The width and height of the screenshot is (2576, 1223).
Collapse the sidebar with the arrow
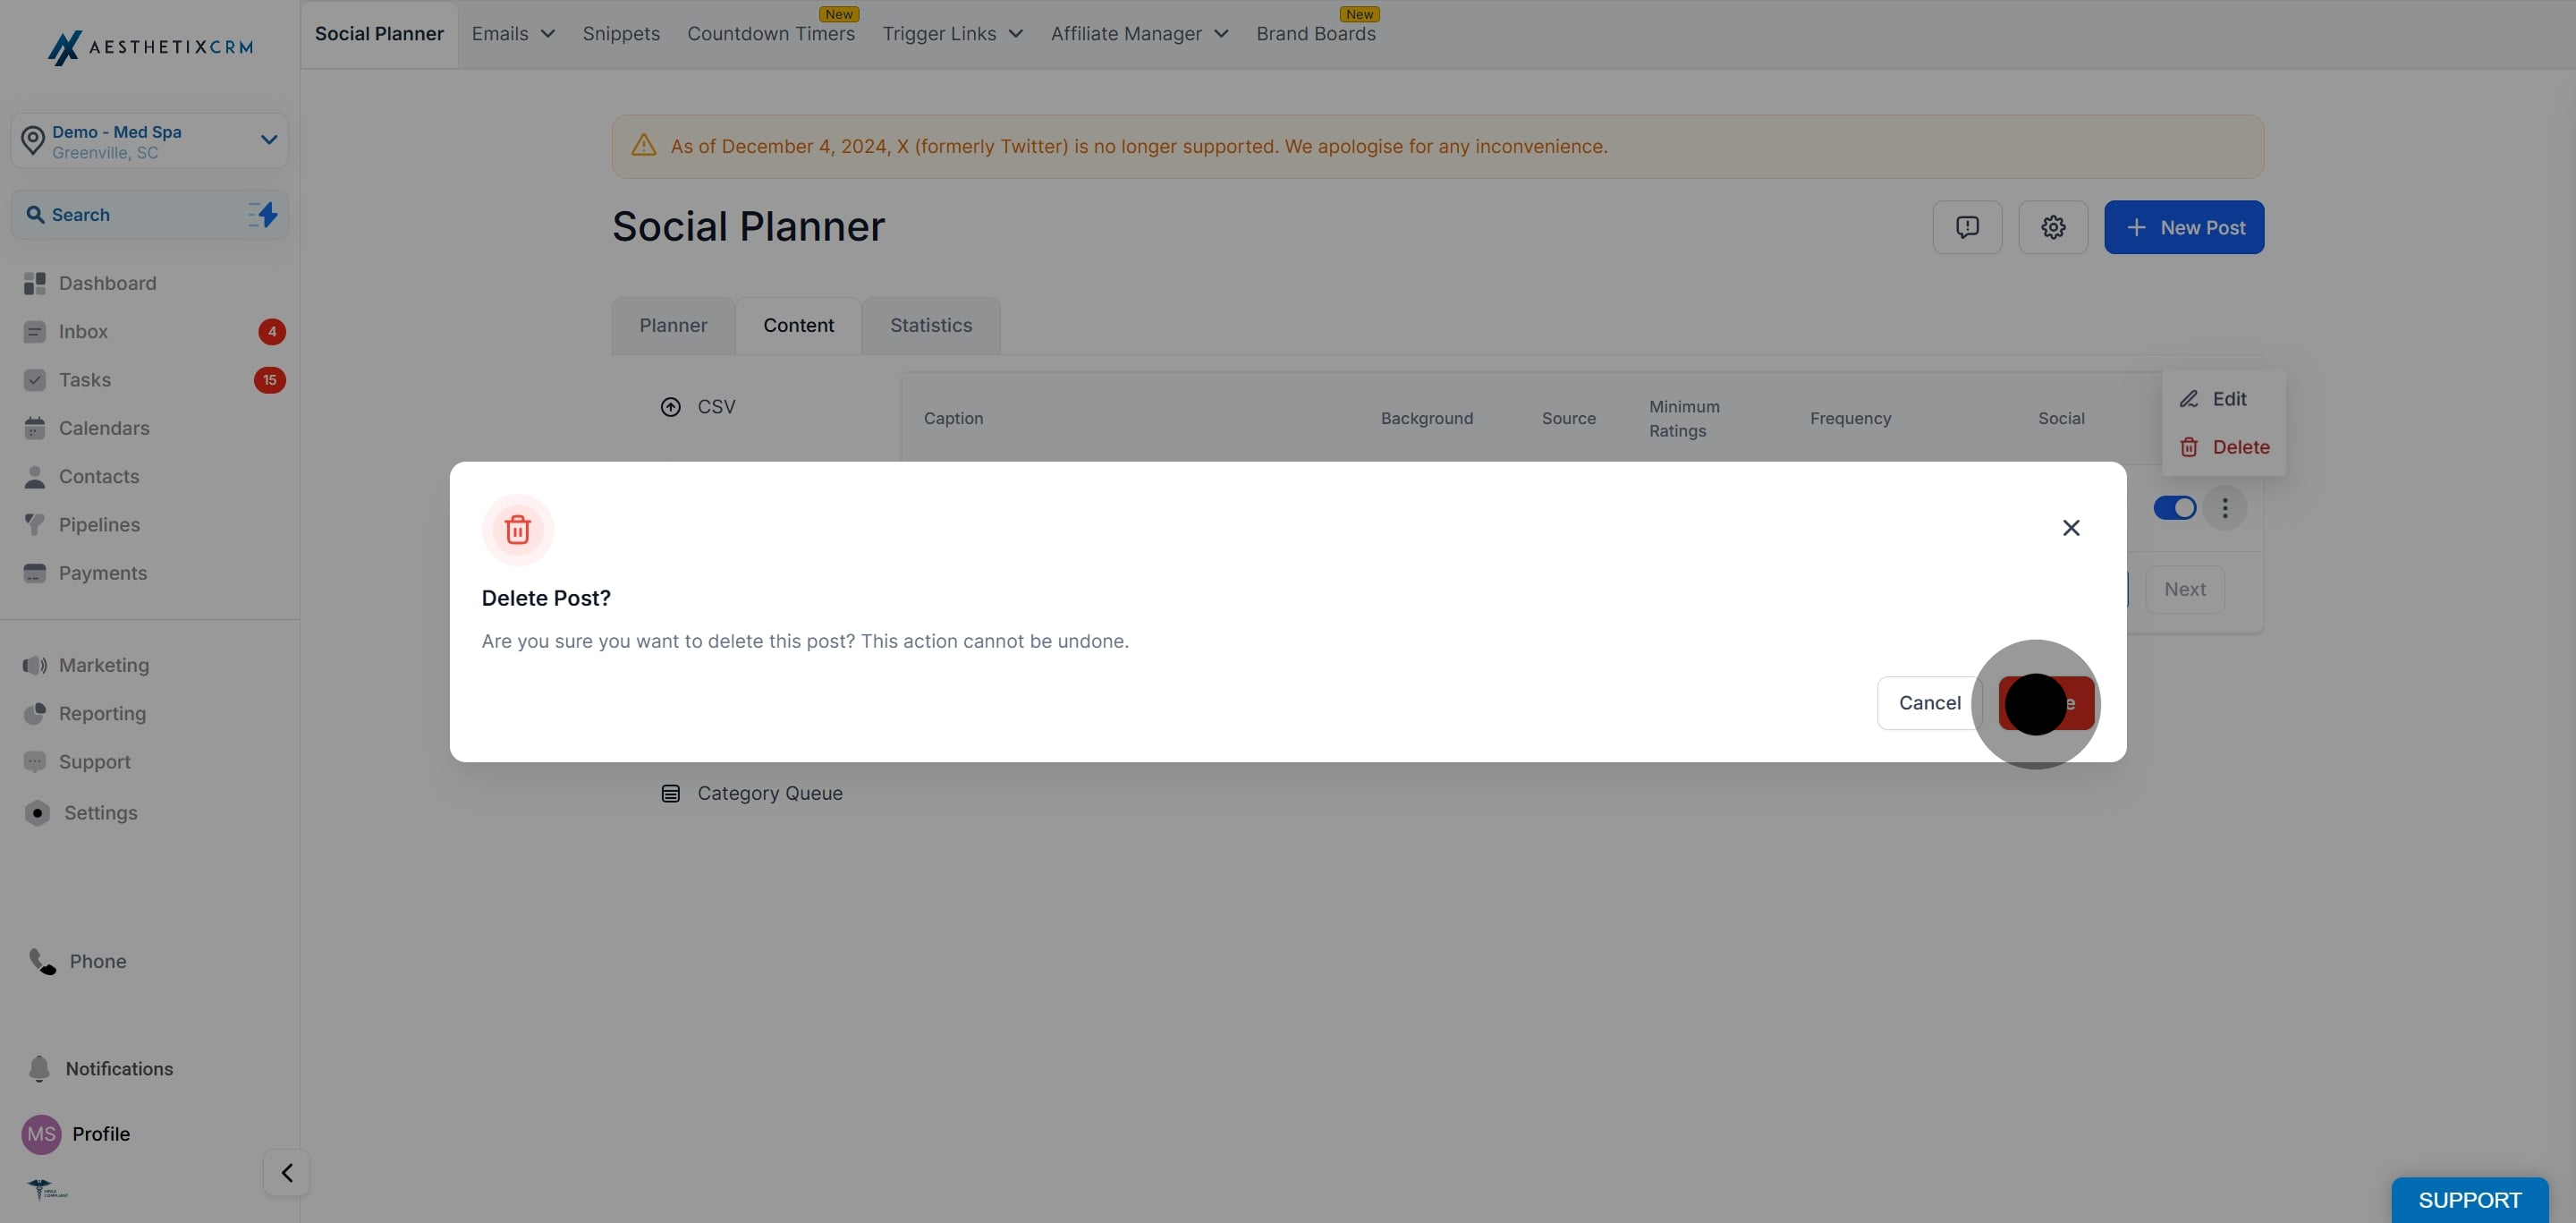tap(286, 1172)
